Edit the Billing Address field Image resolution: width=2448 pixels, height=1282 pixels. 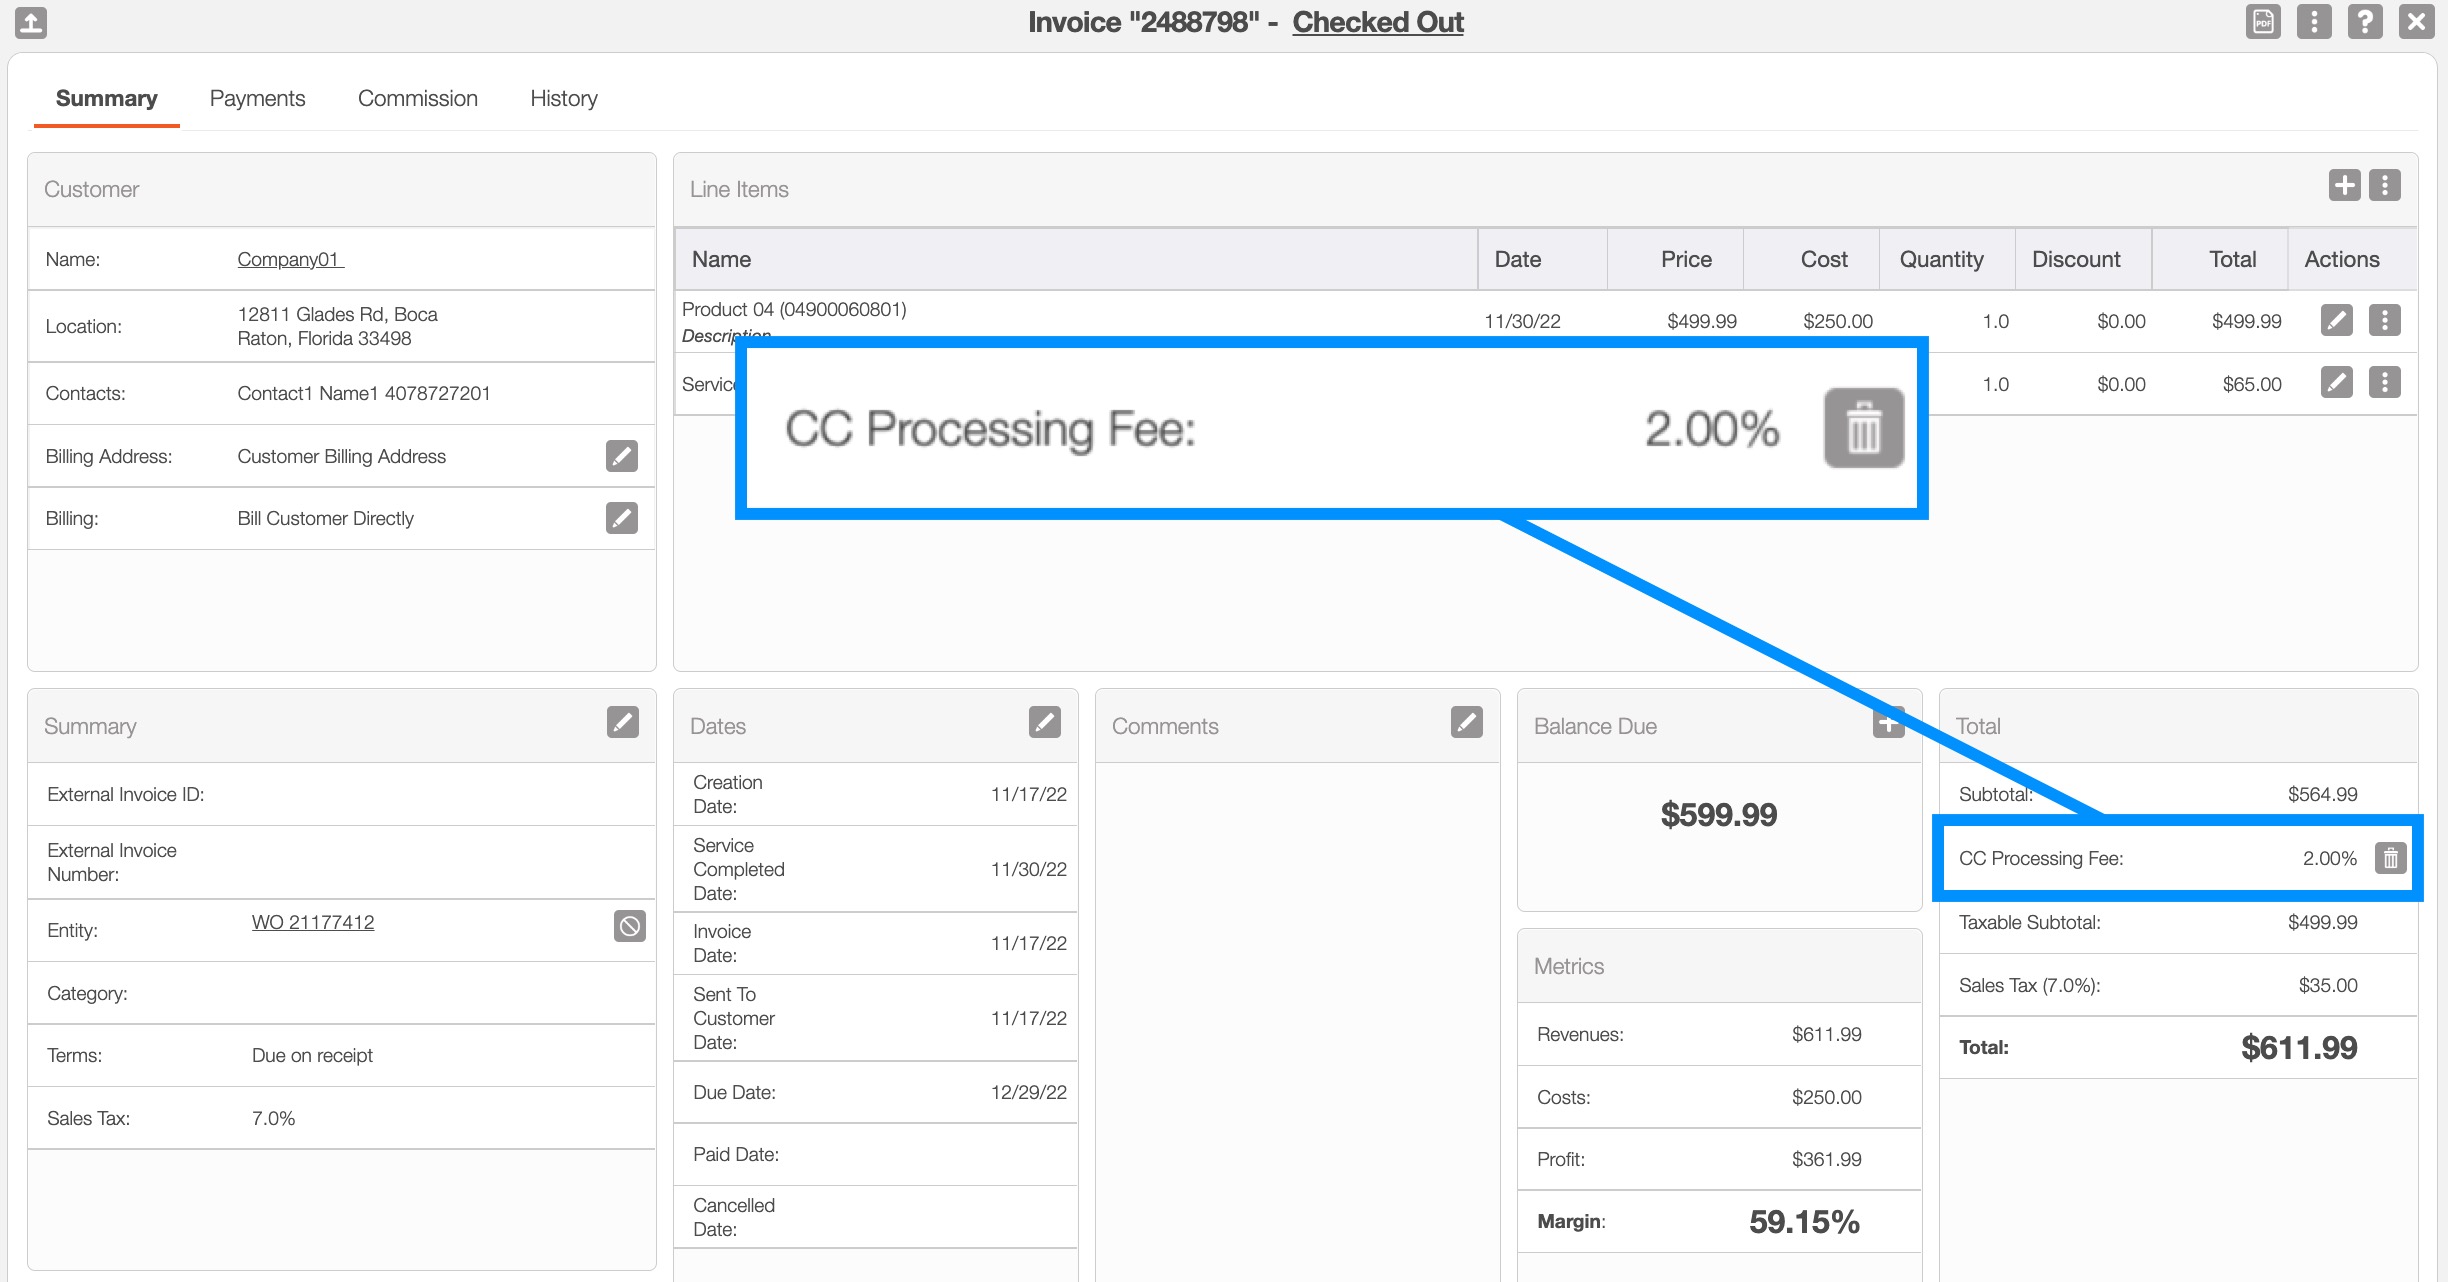point(621,456)
